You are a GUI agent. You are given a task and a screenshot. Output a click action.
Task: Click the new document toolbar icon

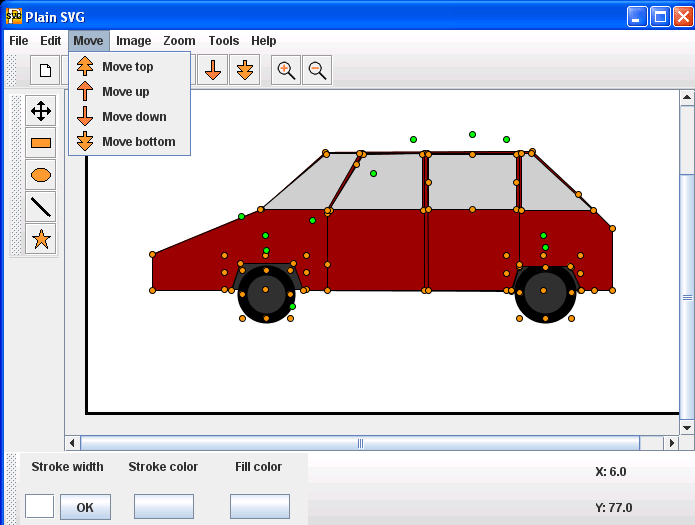click(45, 70)
